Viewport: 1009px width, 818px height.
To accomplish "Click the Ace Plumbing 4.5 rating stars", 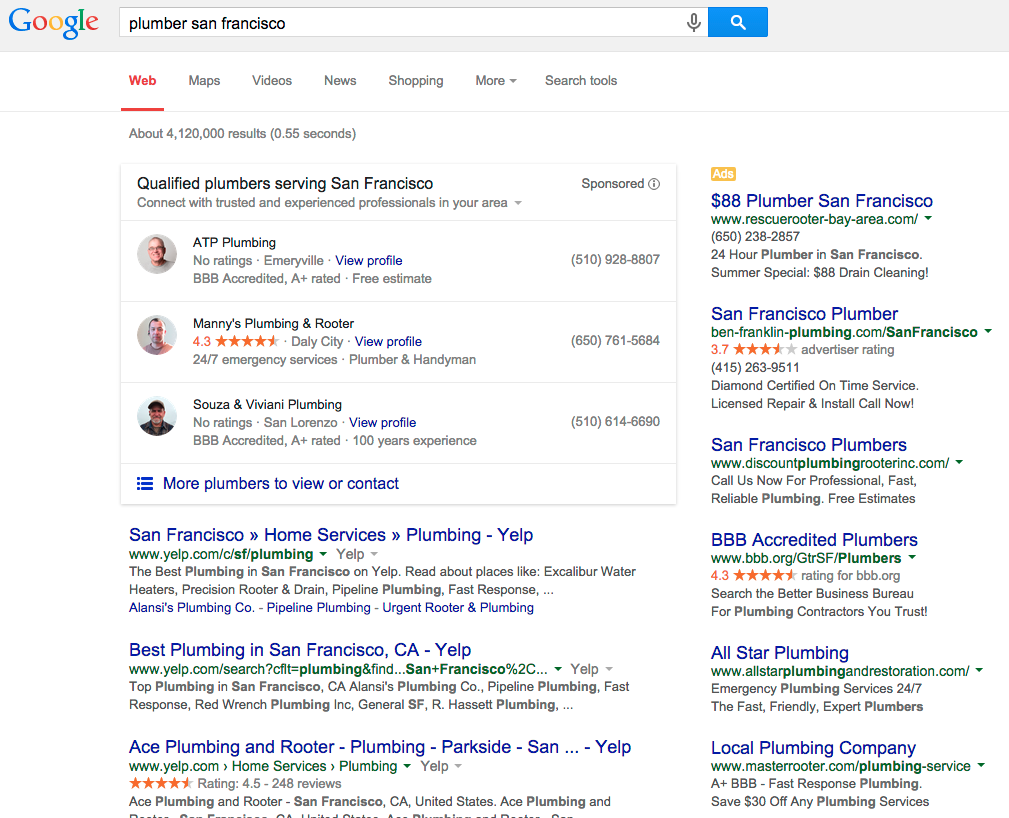I will click(161, 783).
